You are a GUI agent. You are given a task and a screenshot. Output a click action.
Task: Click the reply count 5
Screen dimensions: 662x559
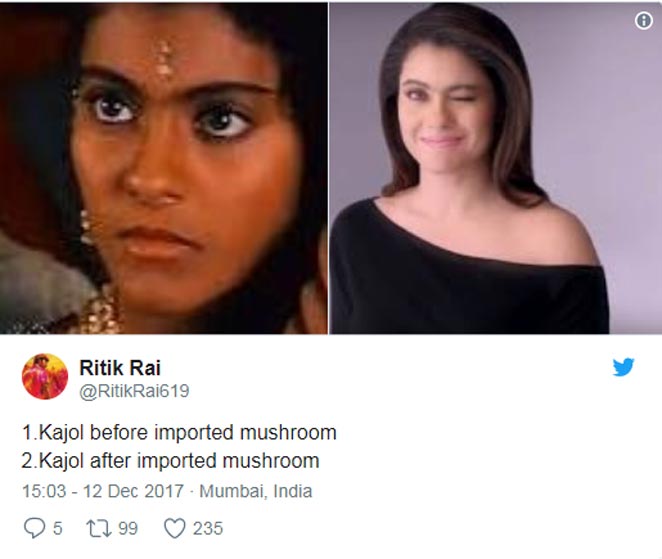(x=58, y=529)
